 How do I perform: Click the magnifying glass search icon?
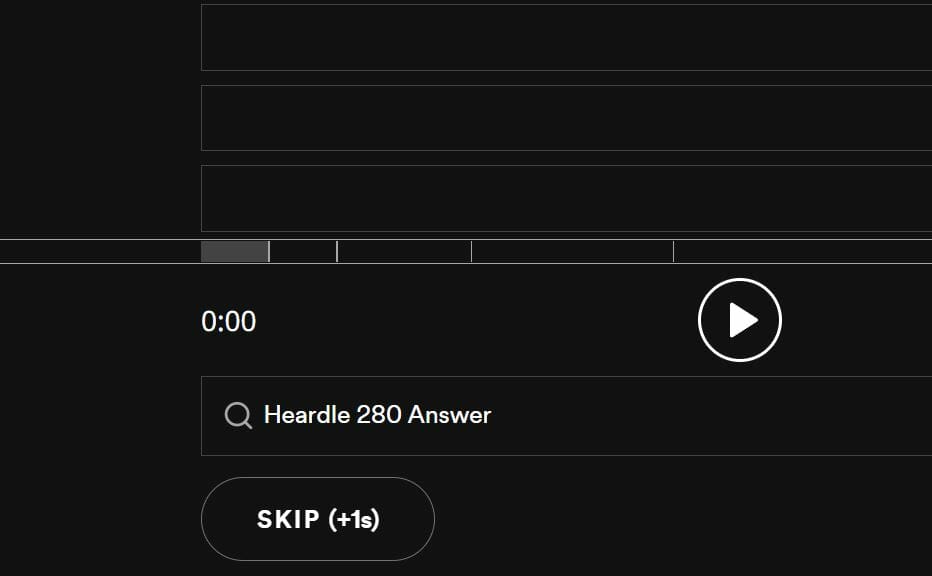(238, 415)
